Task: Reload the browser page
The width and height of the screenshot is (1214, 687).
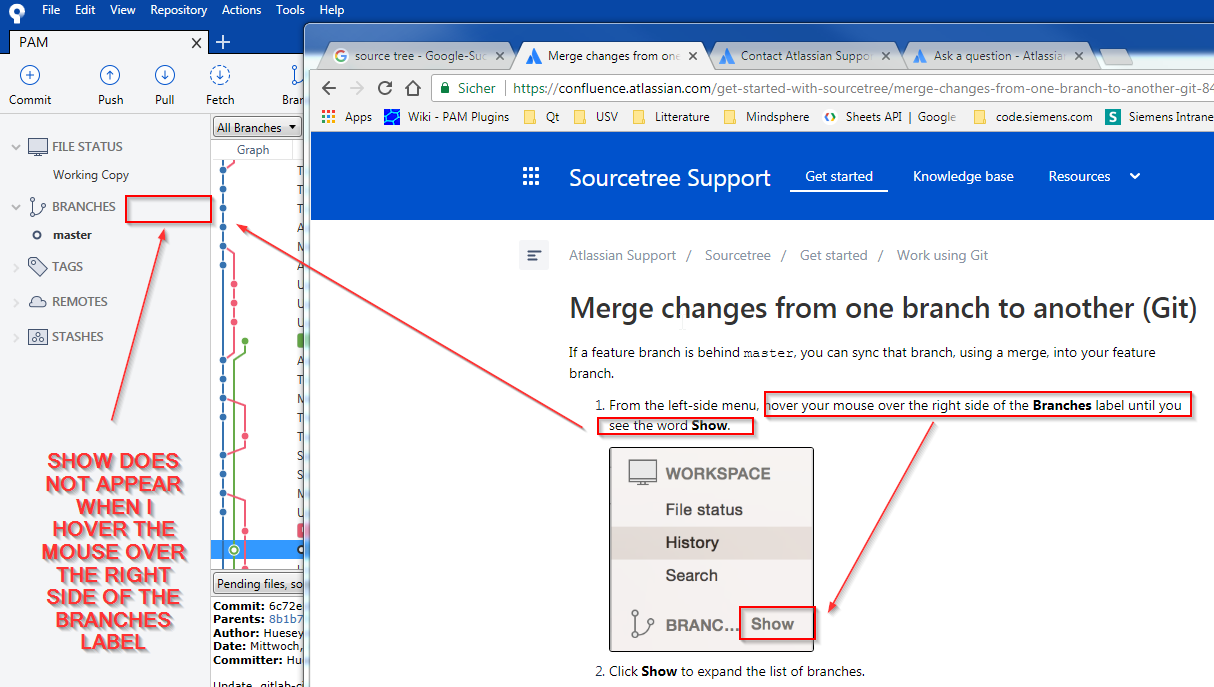Action: pyautogui.click(x=385, y=88)
